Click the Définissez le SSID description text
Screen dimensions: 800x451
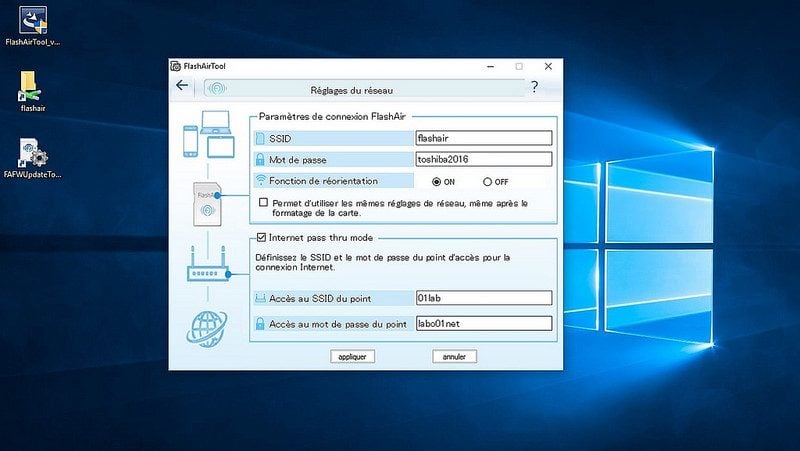(x=383, y=262)
